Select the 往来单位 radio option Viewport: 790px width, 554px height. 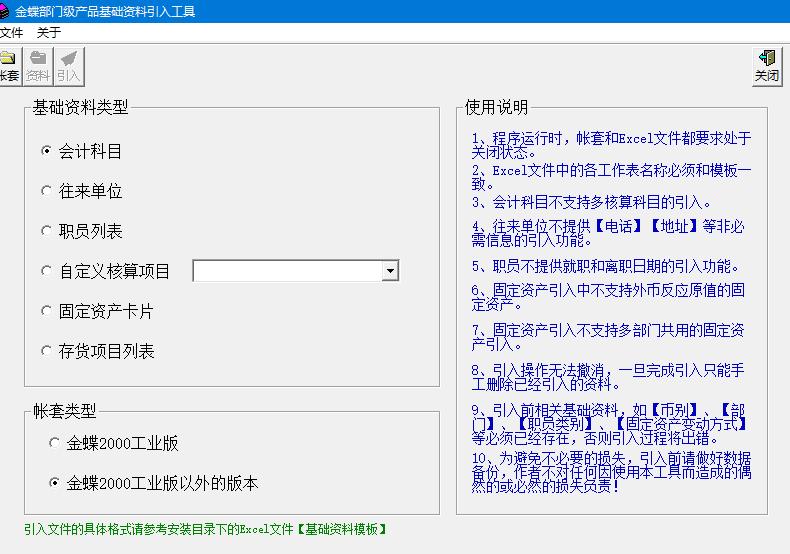pyautogui.click(x=46, y=191)
